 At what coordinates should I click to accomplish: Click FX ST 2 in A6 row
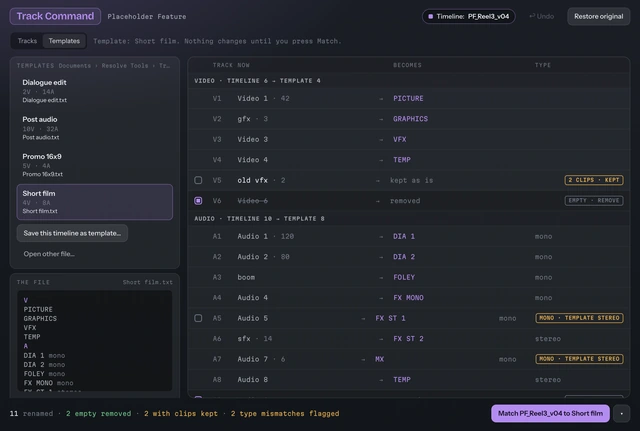(408, 338)
